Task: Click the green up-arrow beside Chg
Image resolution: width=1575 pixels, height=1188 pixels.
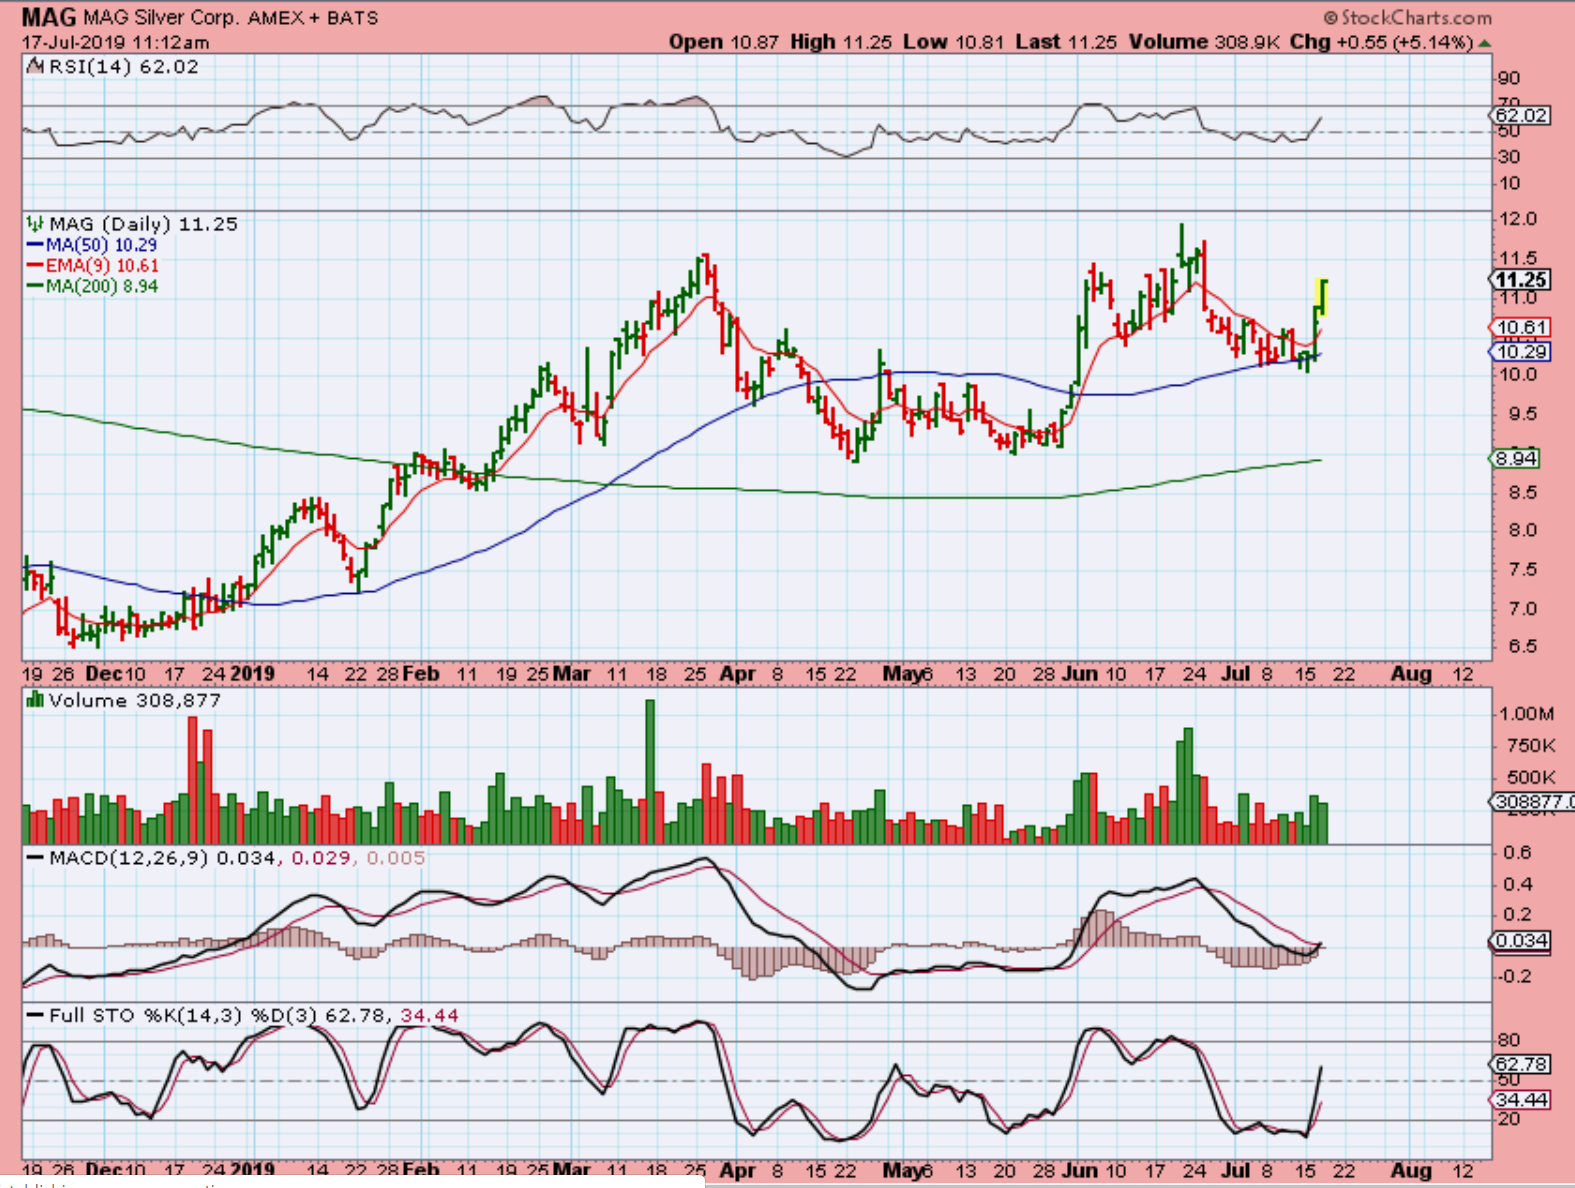Action: [x=1484, y=43]
